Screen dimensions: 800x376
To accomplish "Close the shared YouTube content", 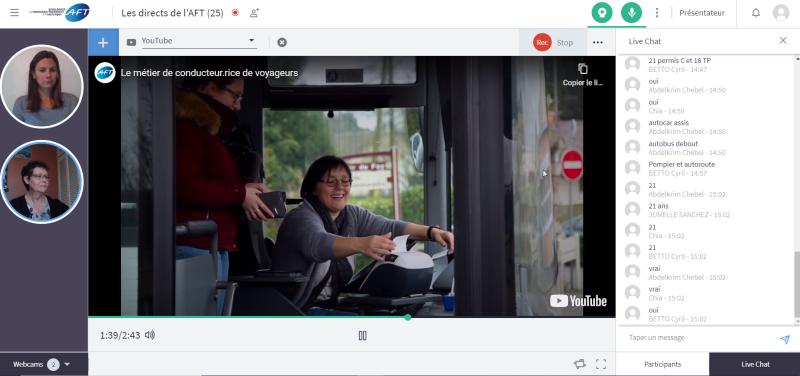I will [282, 42].
